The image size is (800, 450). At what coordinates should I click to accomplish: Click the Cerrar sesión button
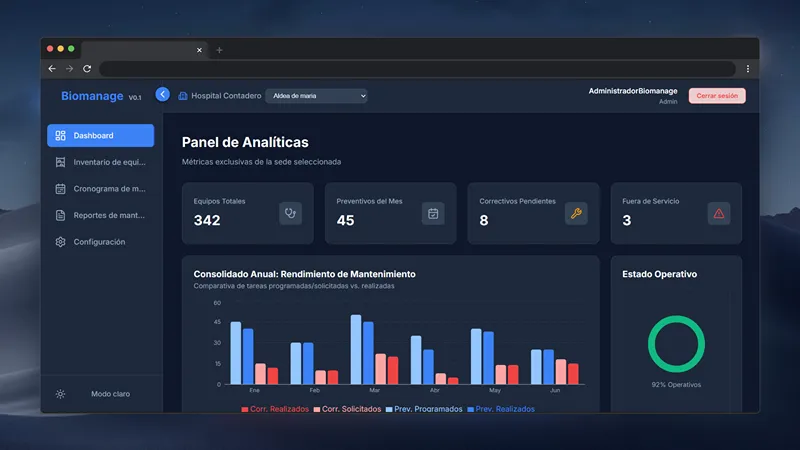717,96
